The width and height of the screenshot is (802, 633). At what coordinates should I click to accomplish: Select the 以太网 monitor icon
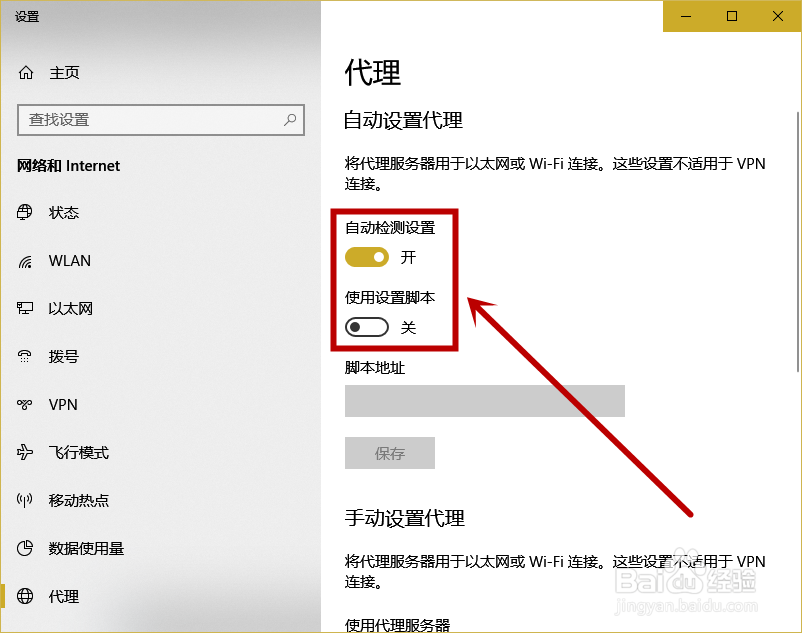24,308
